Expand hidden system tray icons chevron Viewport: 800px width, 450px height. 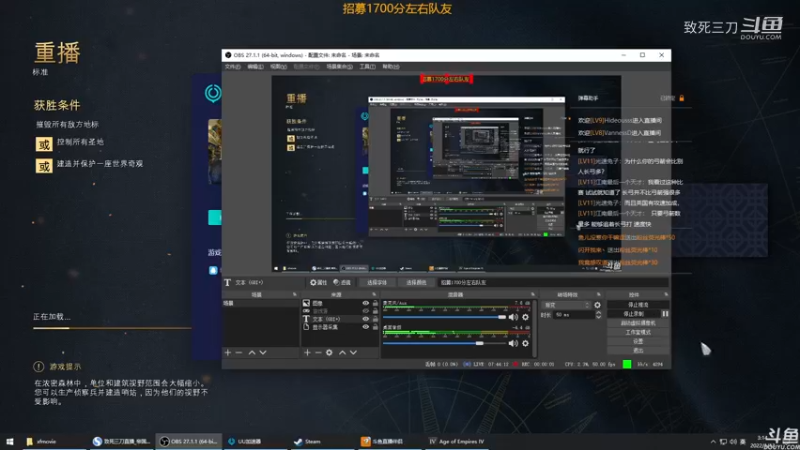713,441
